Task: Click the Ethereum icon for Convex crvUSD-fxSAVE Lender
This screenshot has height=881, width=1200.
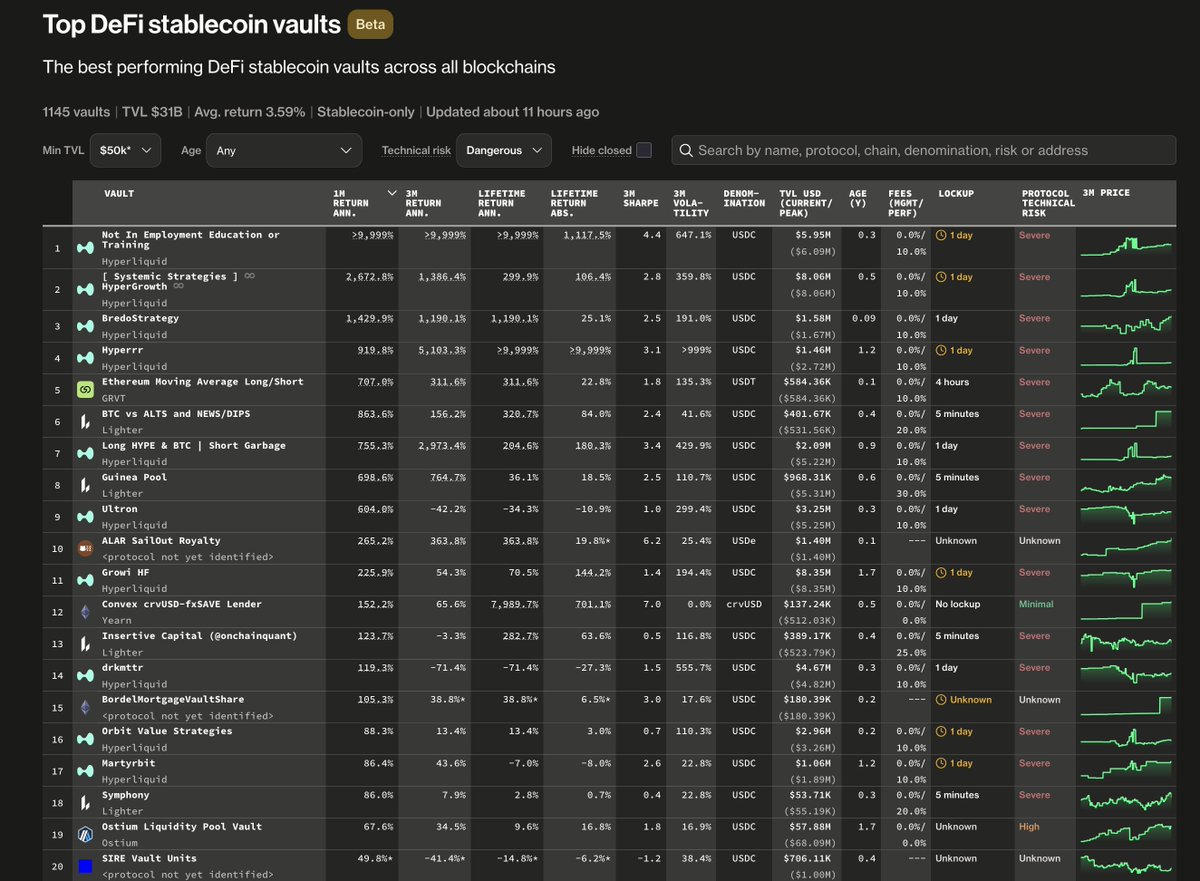Action: pyautogui.click(x=86, y=612)
